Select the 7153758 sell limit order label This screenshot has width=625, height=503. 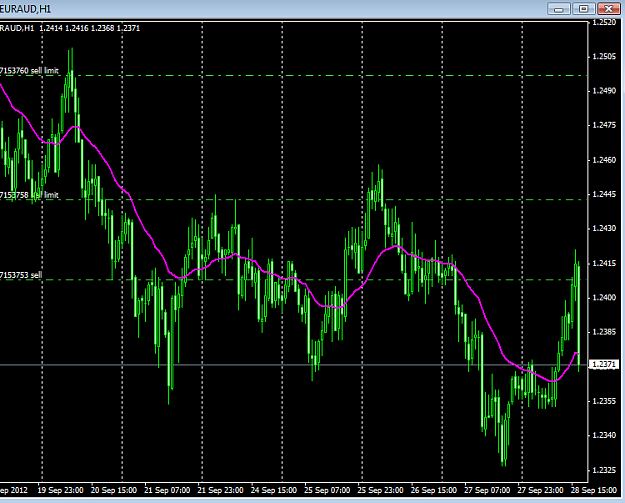coord(29,195)
